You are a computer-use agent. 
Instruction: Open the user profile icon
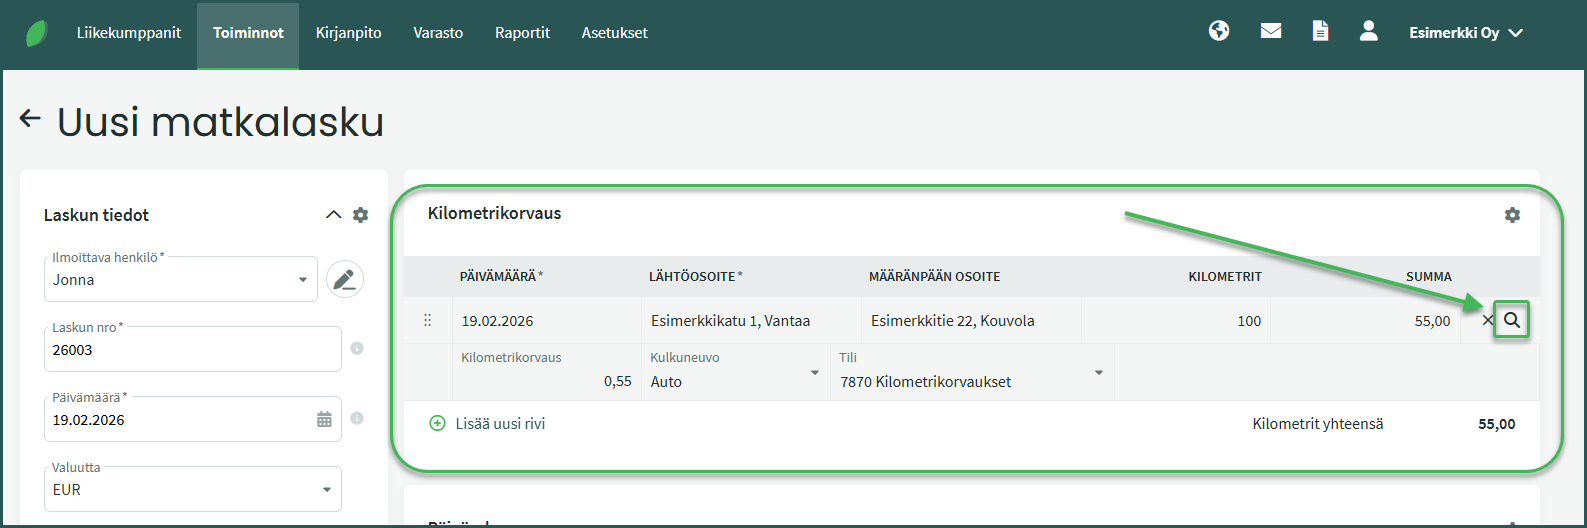1368,32
